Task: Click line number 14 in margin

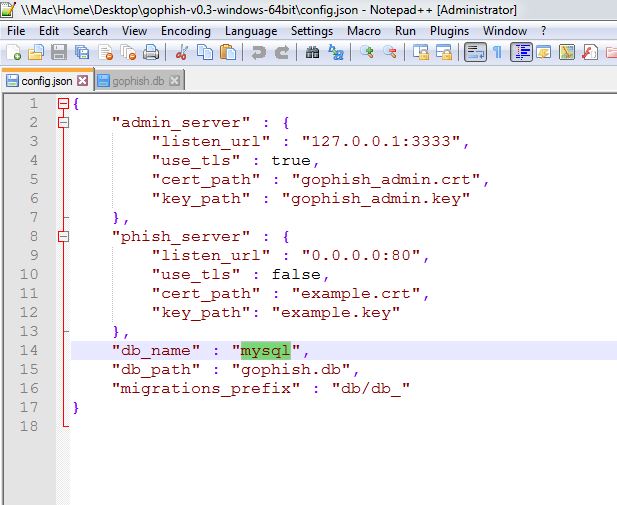Action: [29, 350]
